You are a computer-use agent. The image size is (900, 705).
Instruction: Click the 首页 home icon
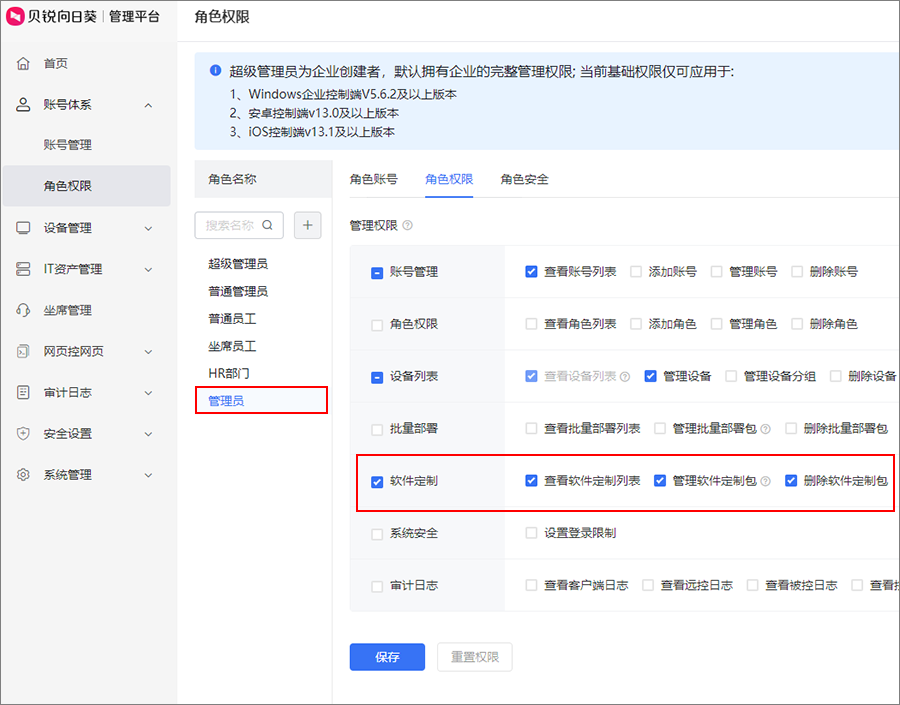point(23,63)
